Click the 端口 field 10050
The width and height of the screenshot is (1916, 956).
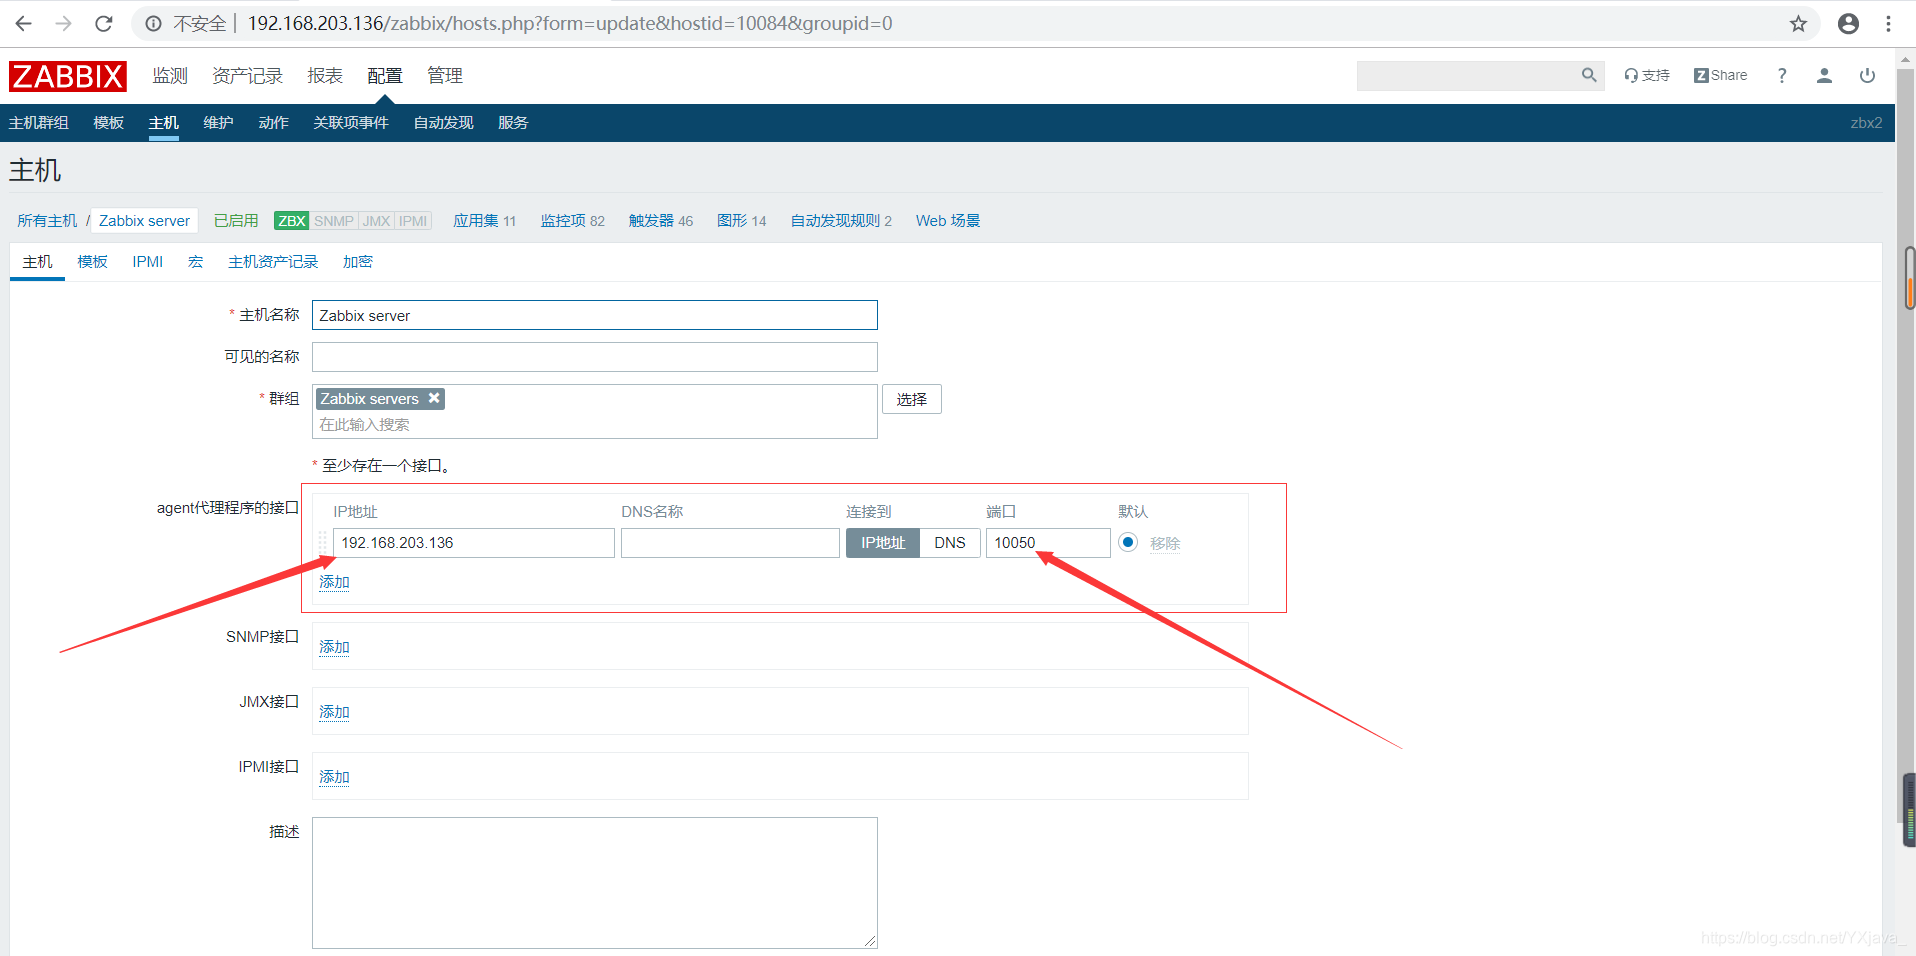pyautogui.click(x=1048, y=543)
